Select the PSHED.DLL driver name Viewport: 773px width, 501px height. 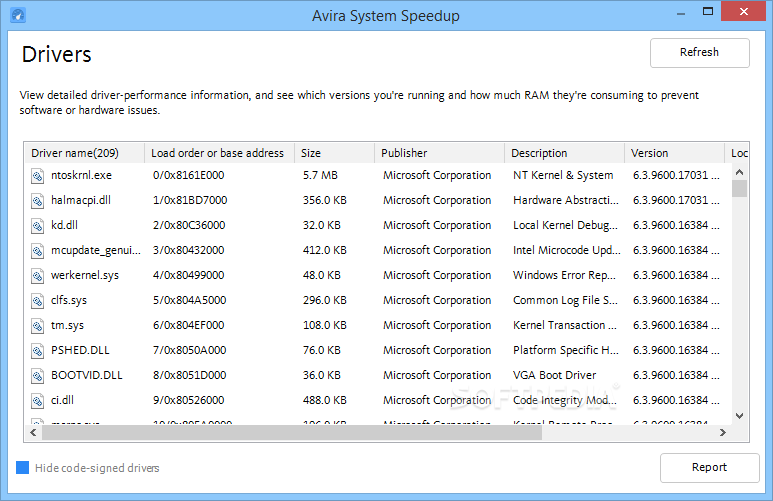80,350
